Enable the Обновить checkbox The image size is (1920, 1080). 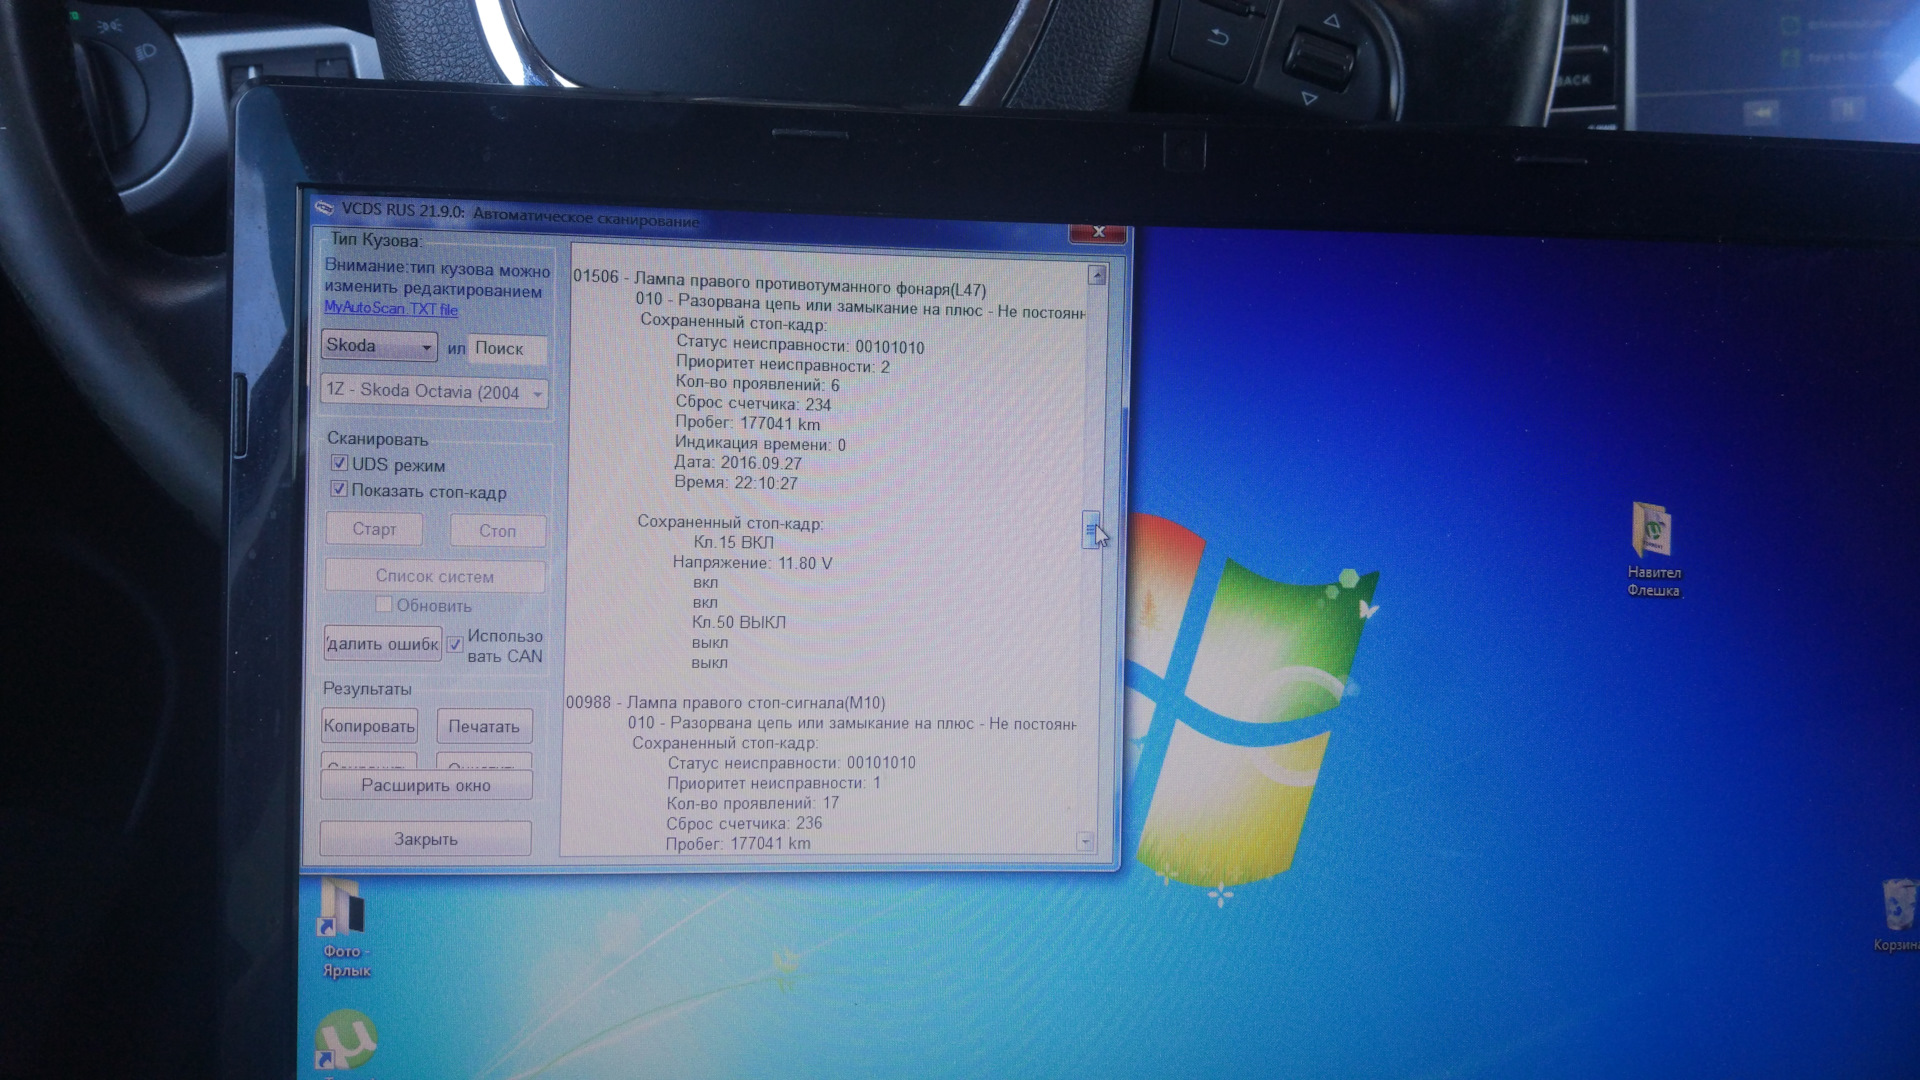(x=383, y=604)
